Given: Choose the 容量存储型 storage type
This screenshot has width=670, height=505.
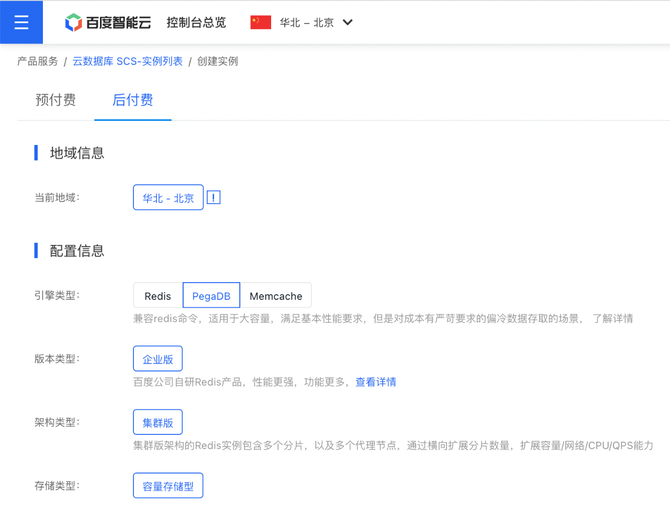Looking at the screenshot, I should point(168,486).
